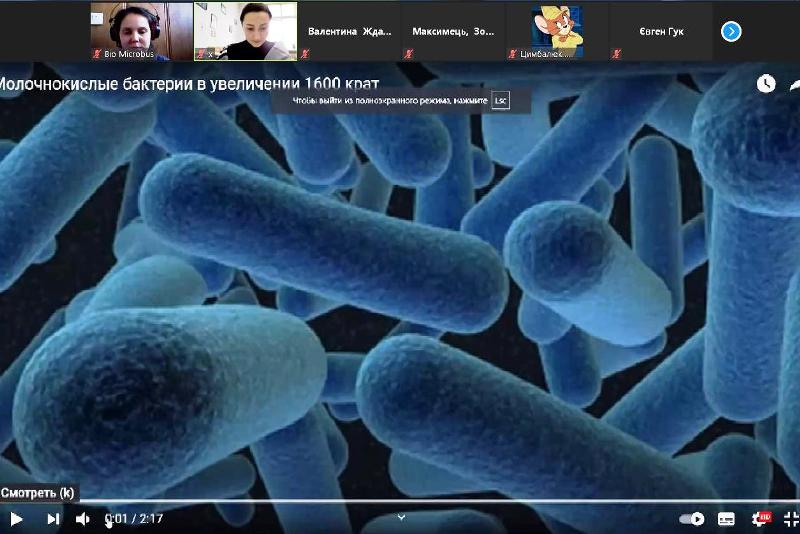This screenshot has height=534, width=800.
Task: Exit fullscreen mode with the corner icon
Action: pos(791,519)
